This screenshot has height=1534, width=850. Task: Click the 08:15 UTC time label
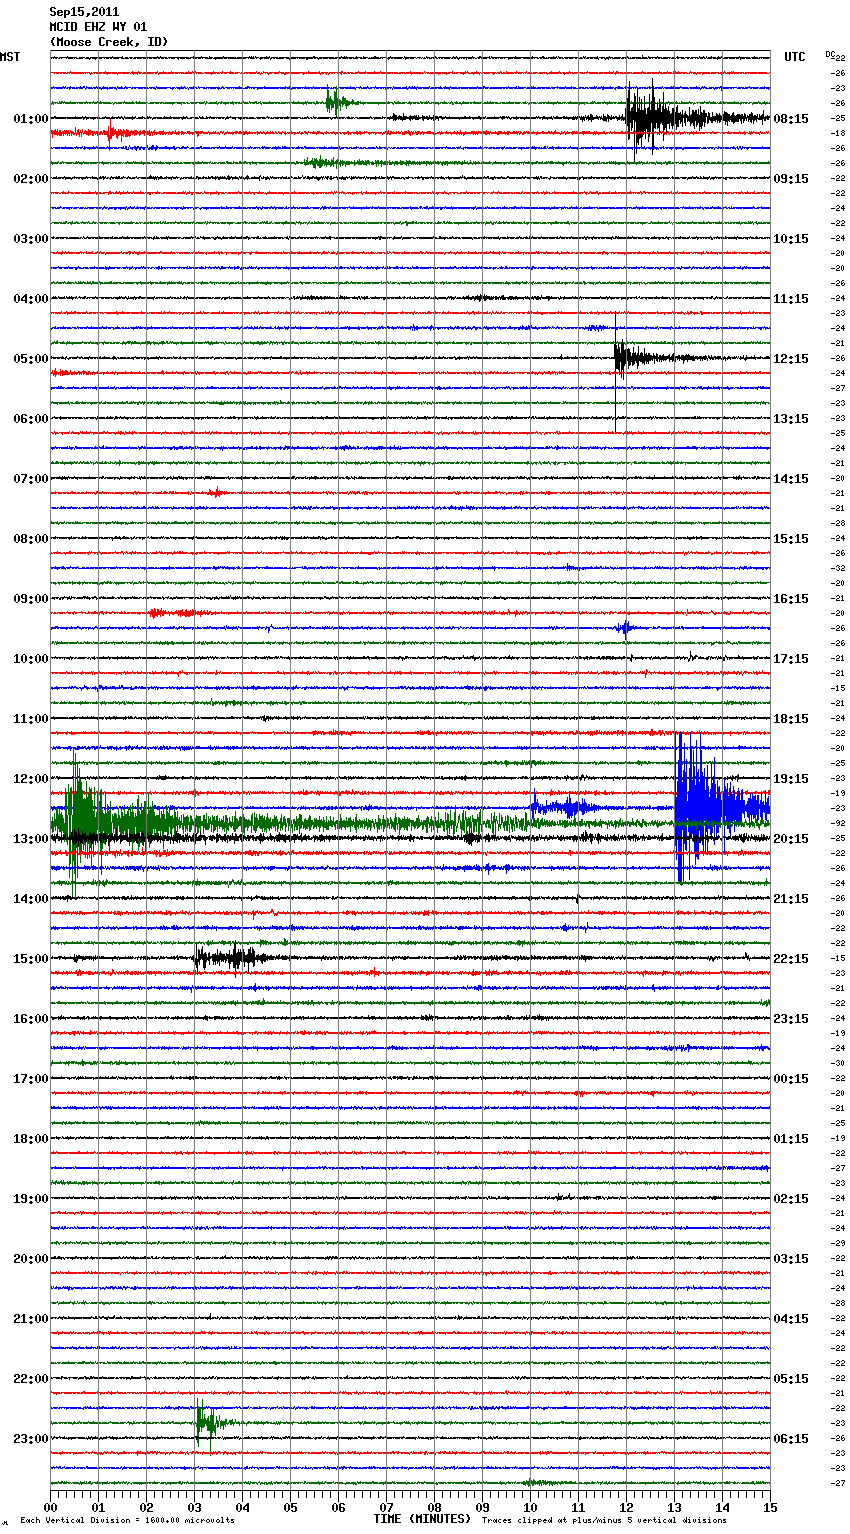point(791,119)
